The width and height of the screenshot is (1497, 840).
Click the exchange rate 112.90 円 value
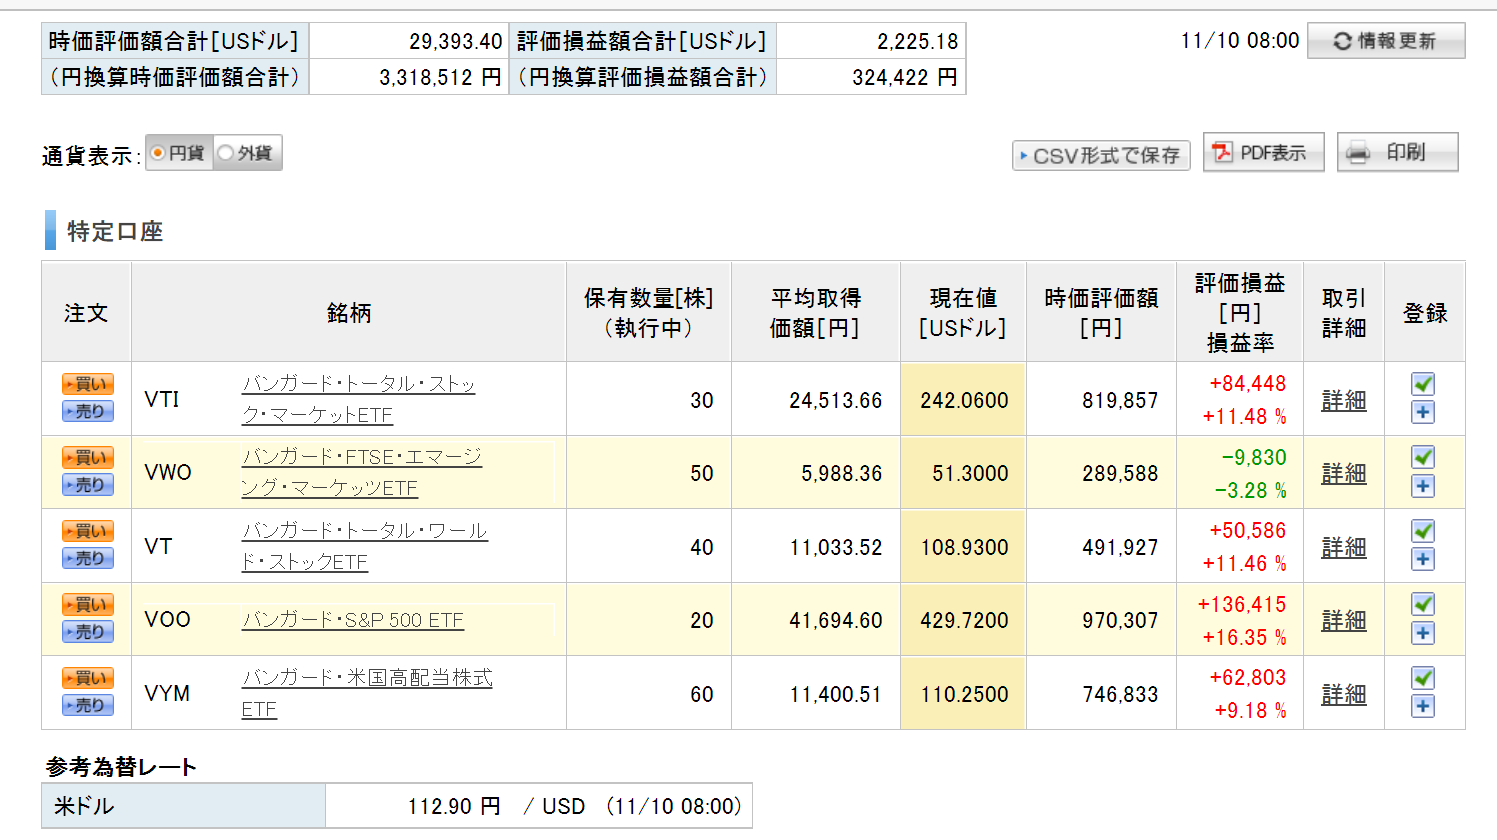point(453,807)
